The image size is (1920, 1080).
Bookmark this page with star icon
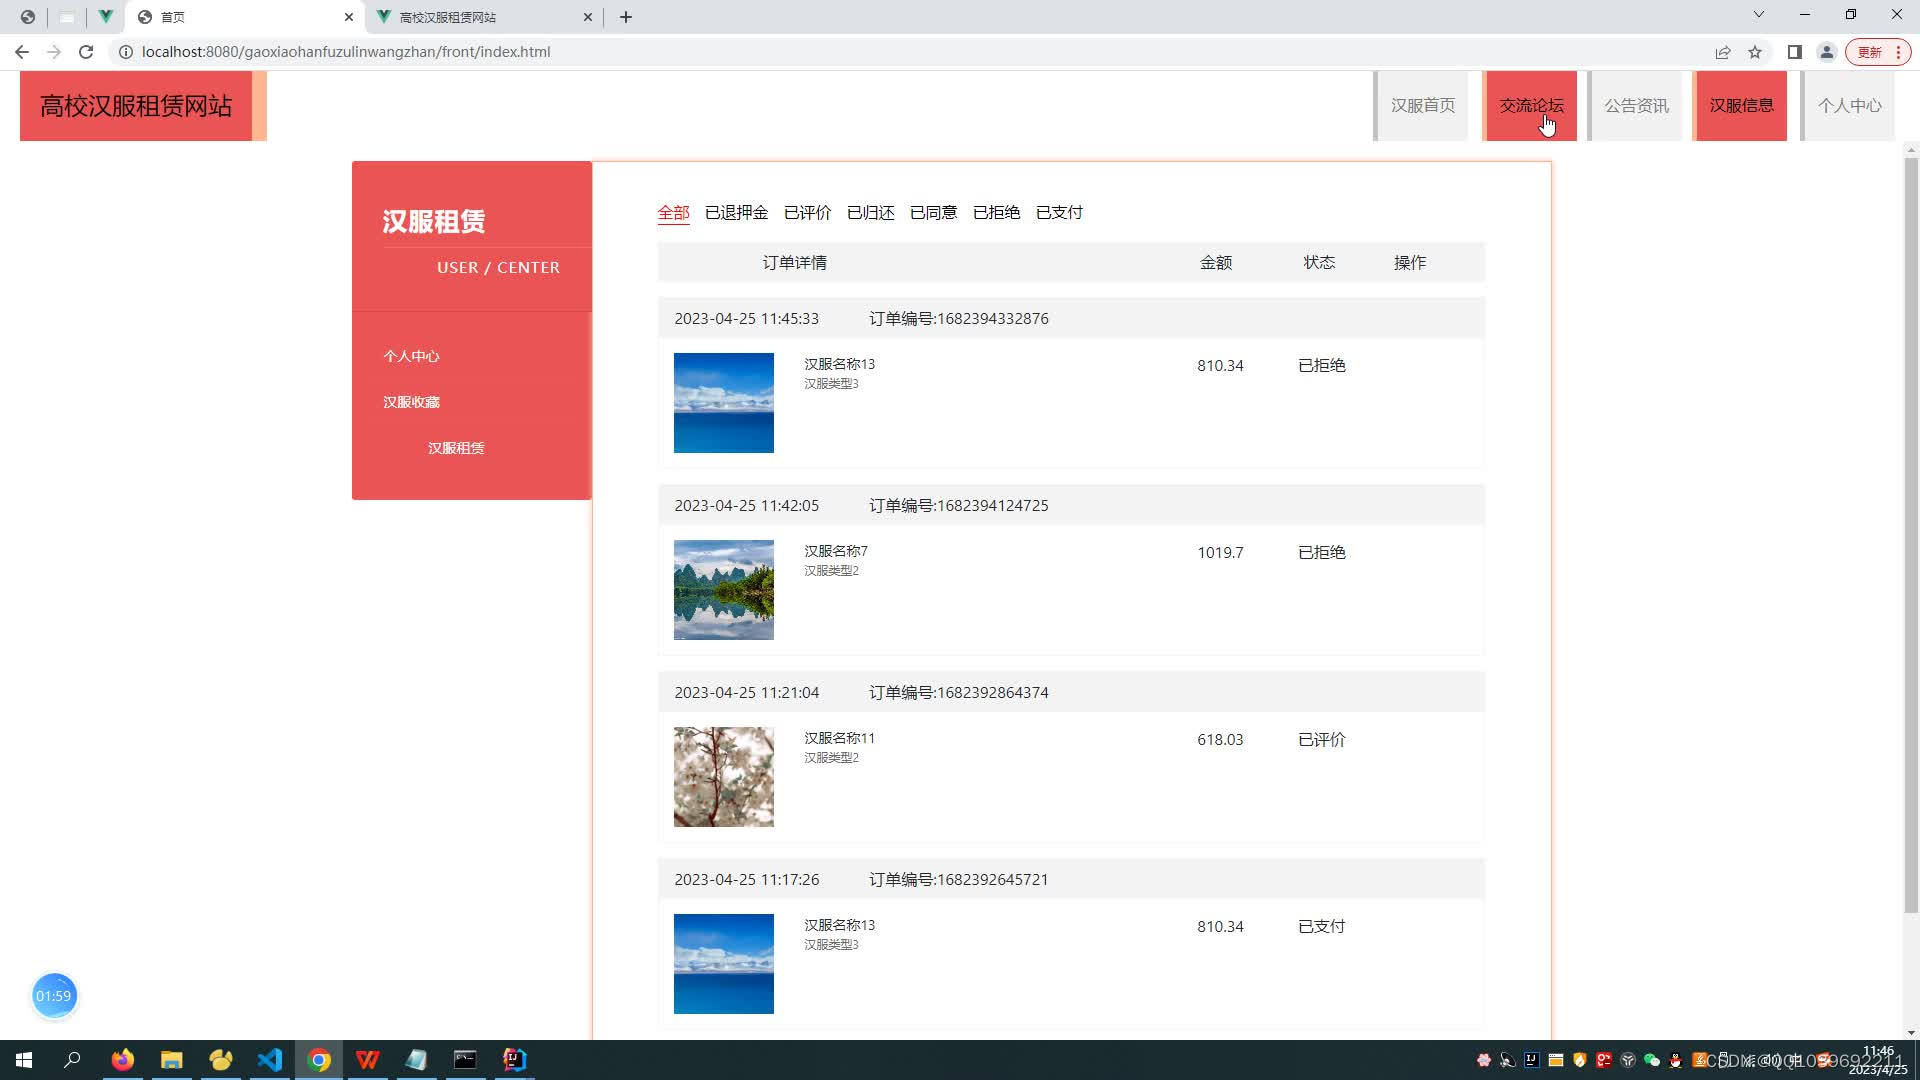point(1755,52)
